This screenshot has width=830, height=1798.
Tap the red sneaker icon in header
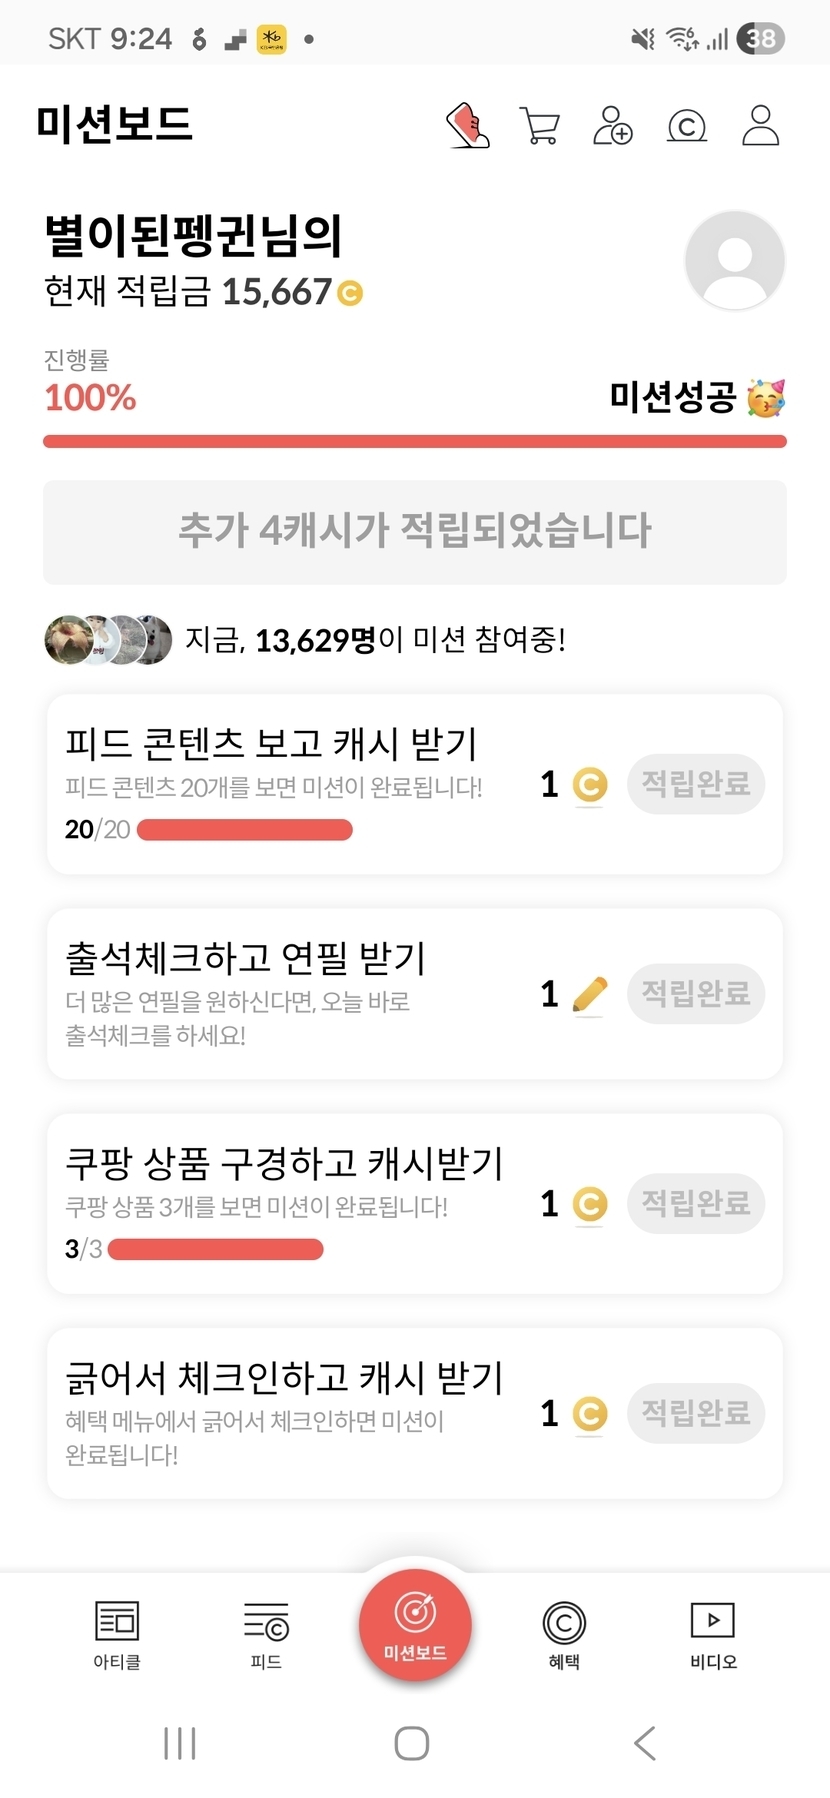pos(467,126)
